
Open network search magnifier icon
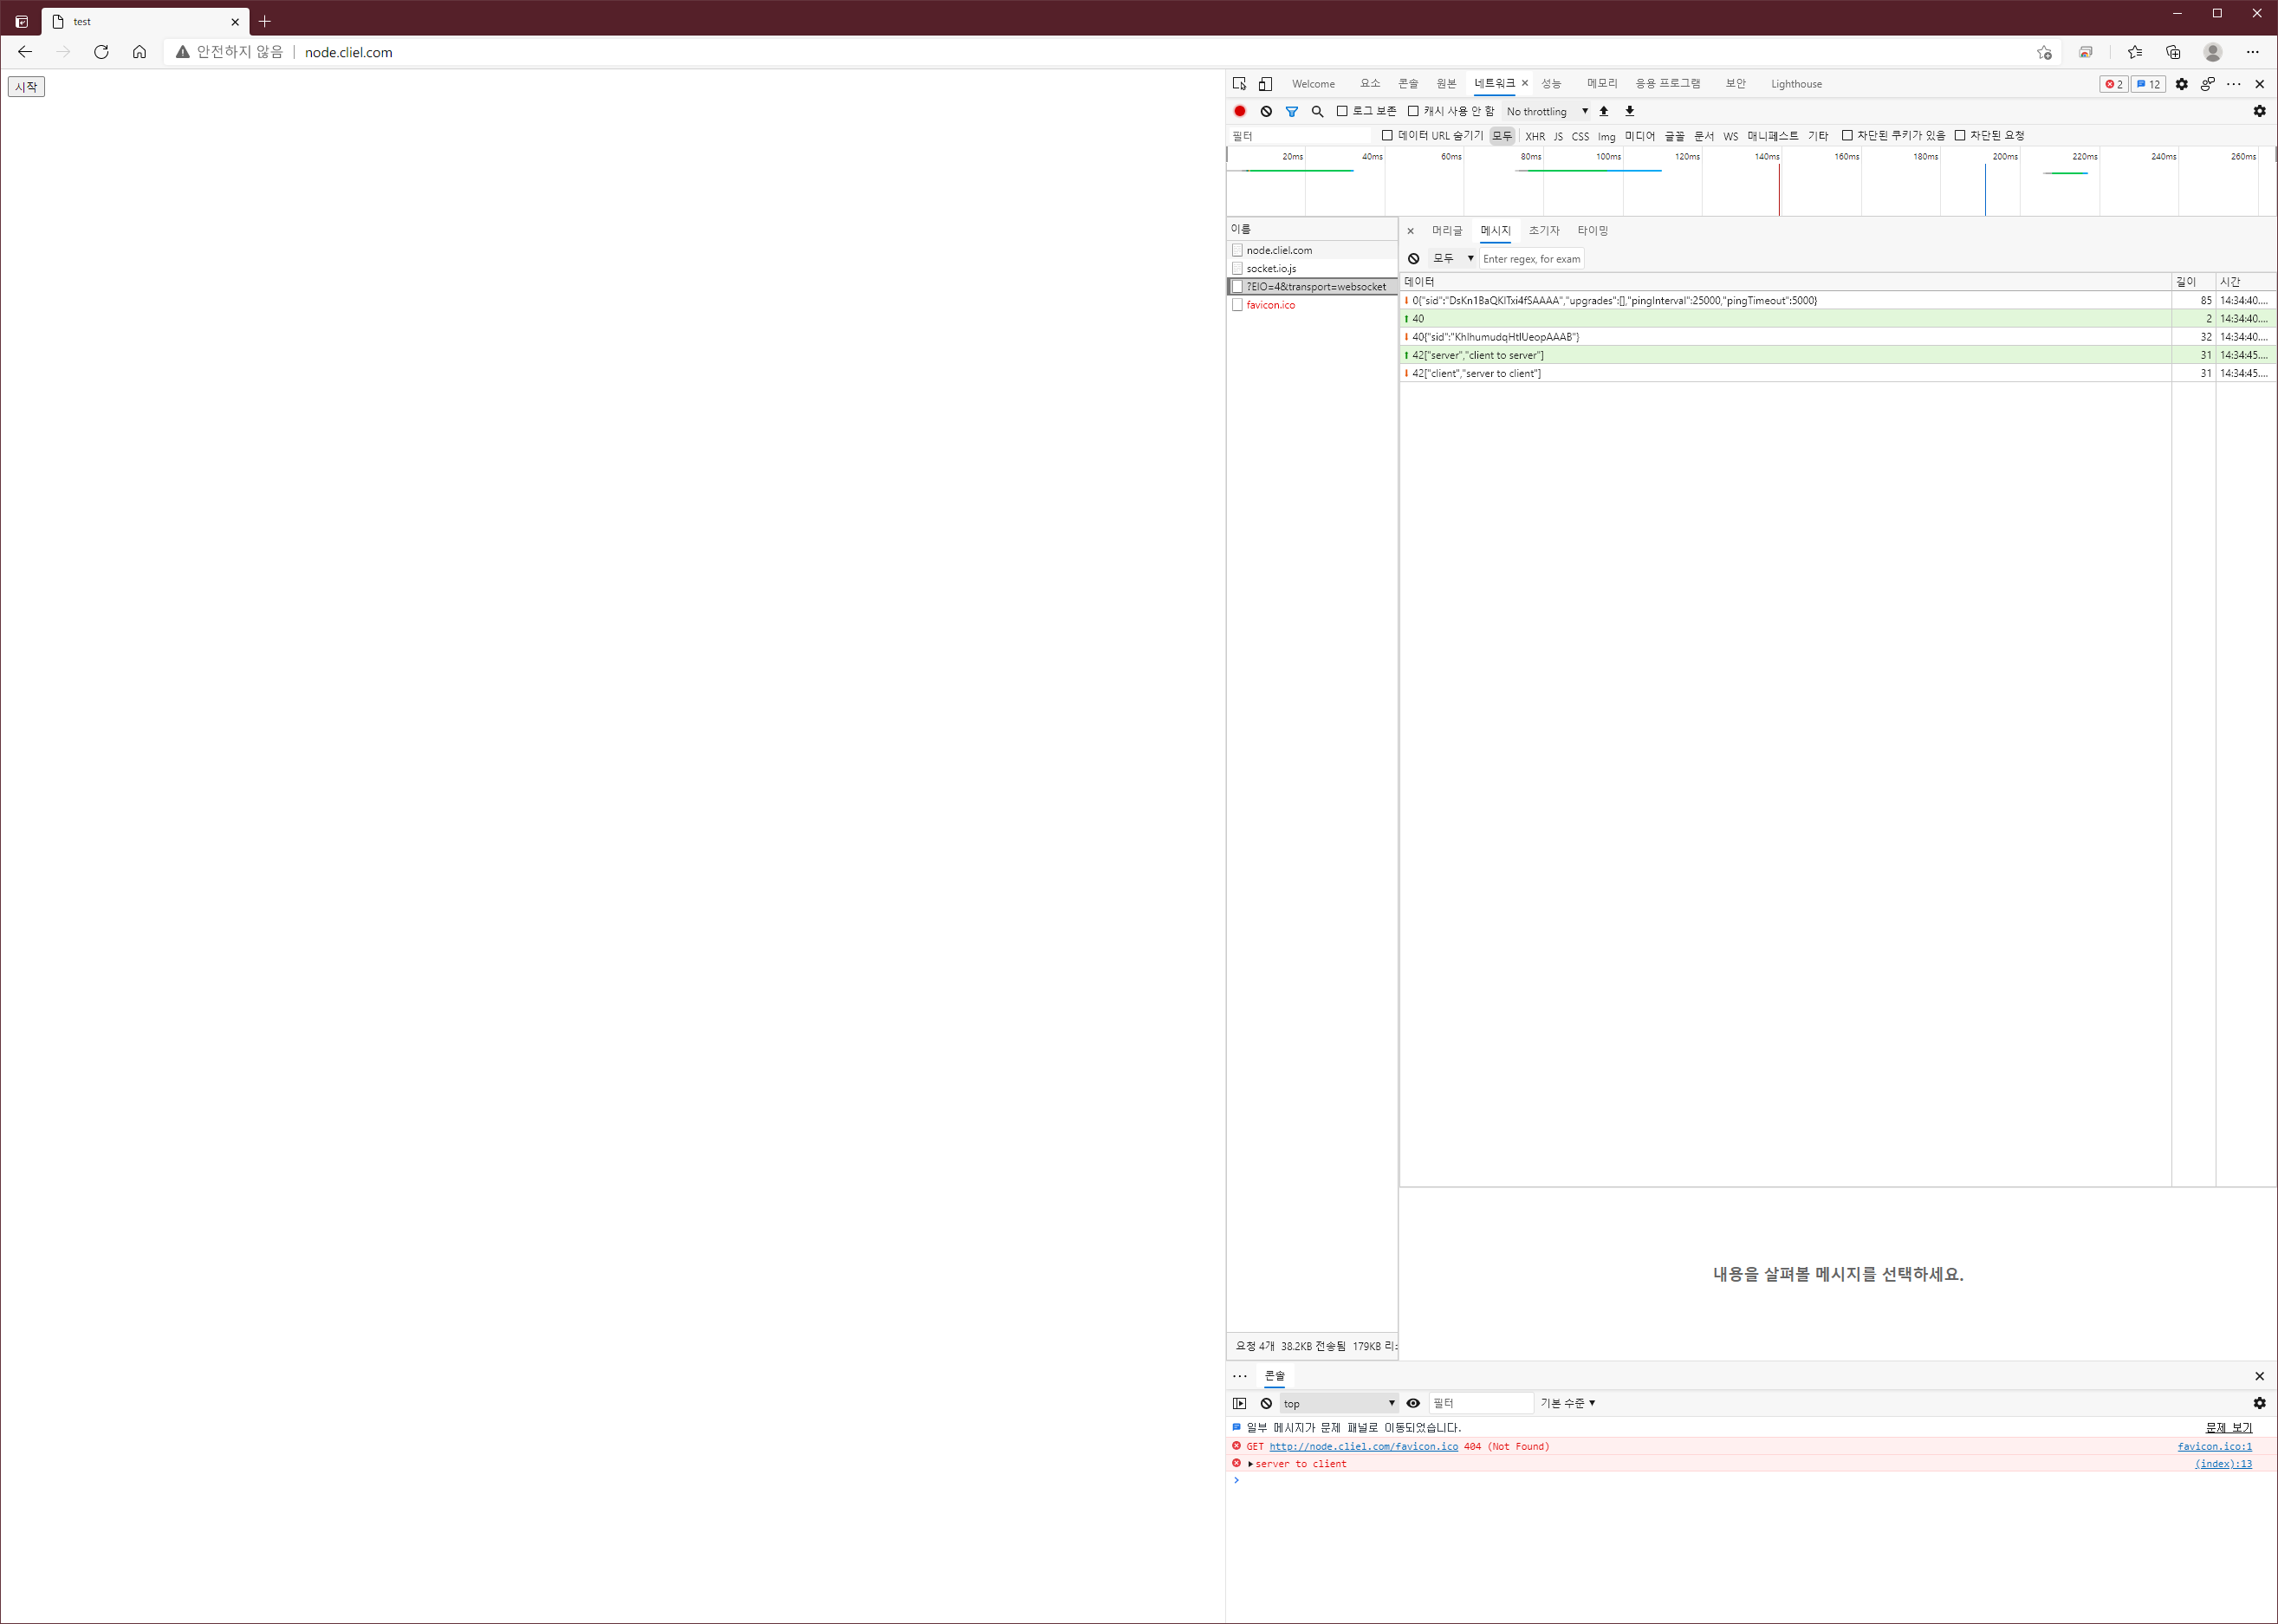[1317, 111]
